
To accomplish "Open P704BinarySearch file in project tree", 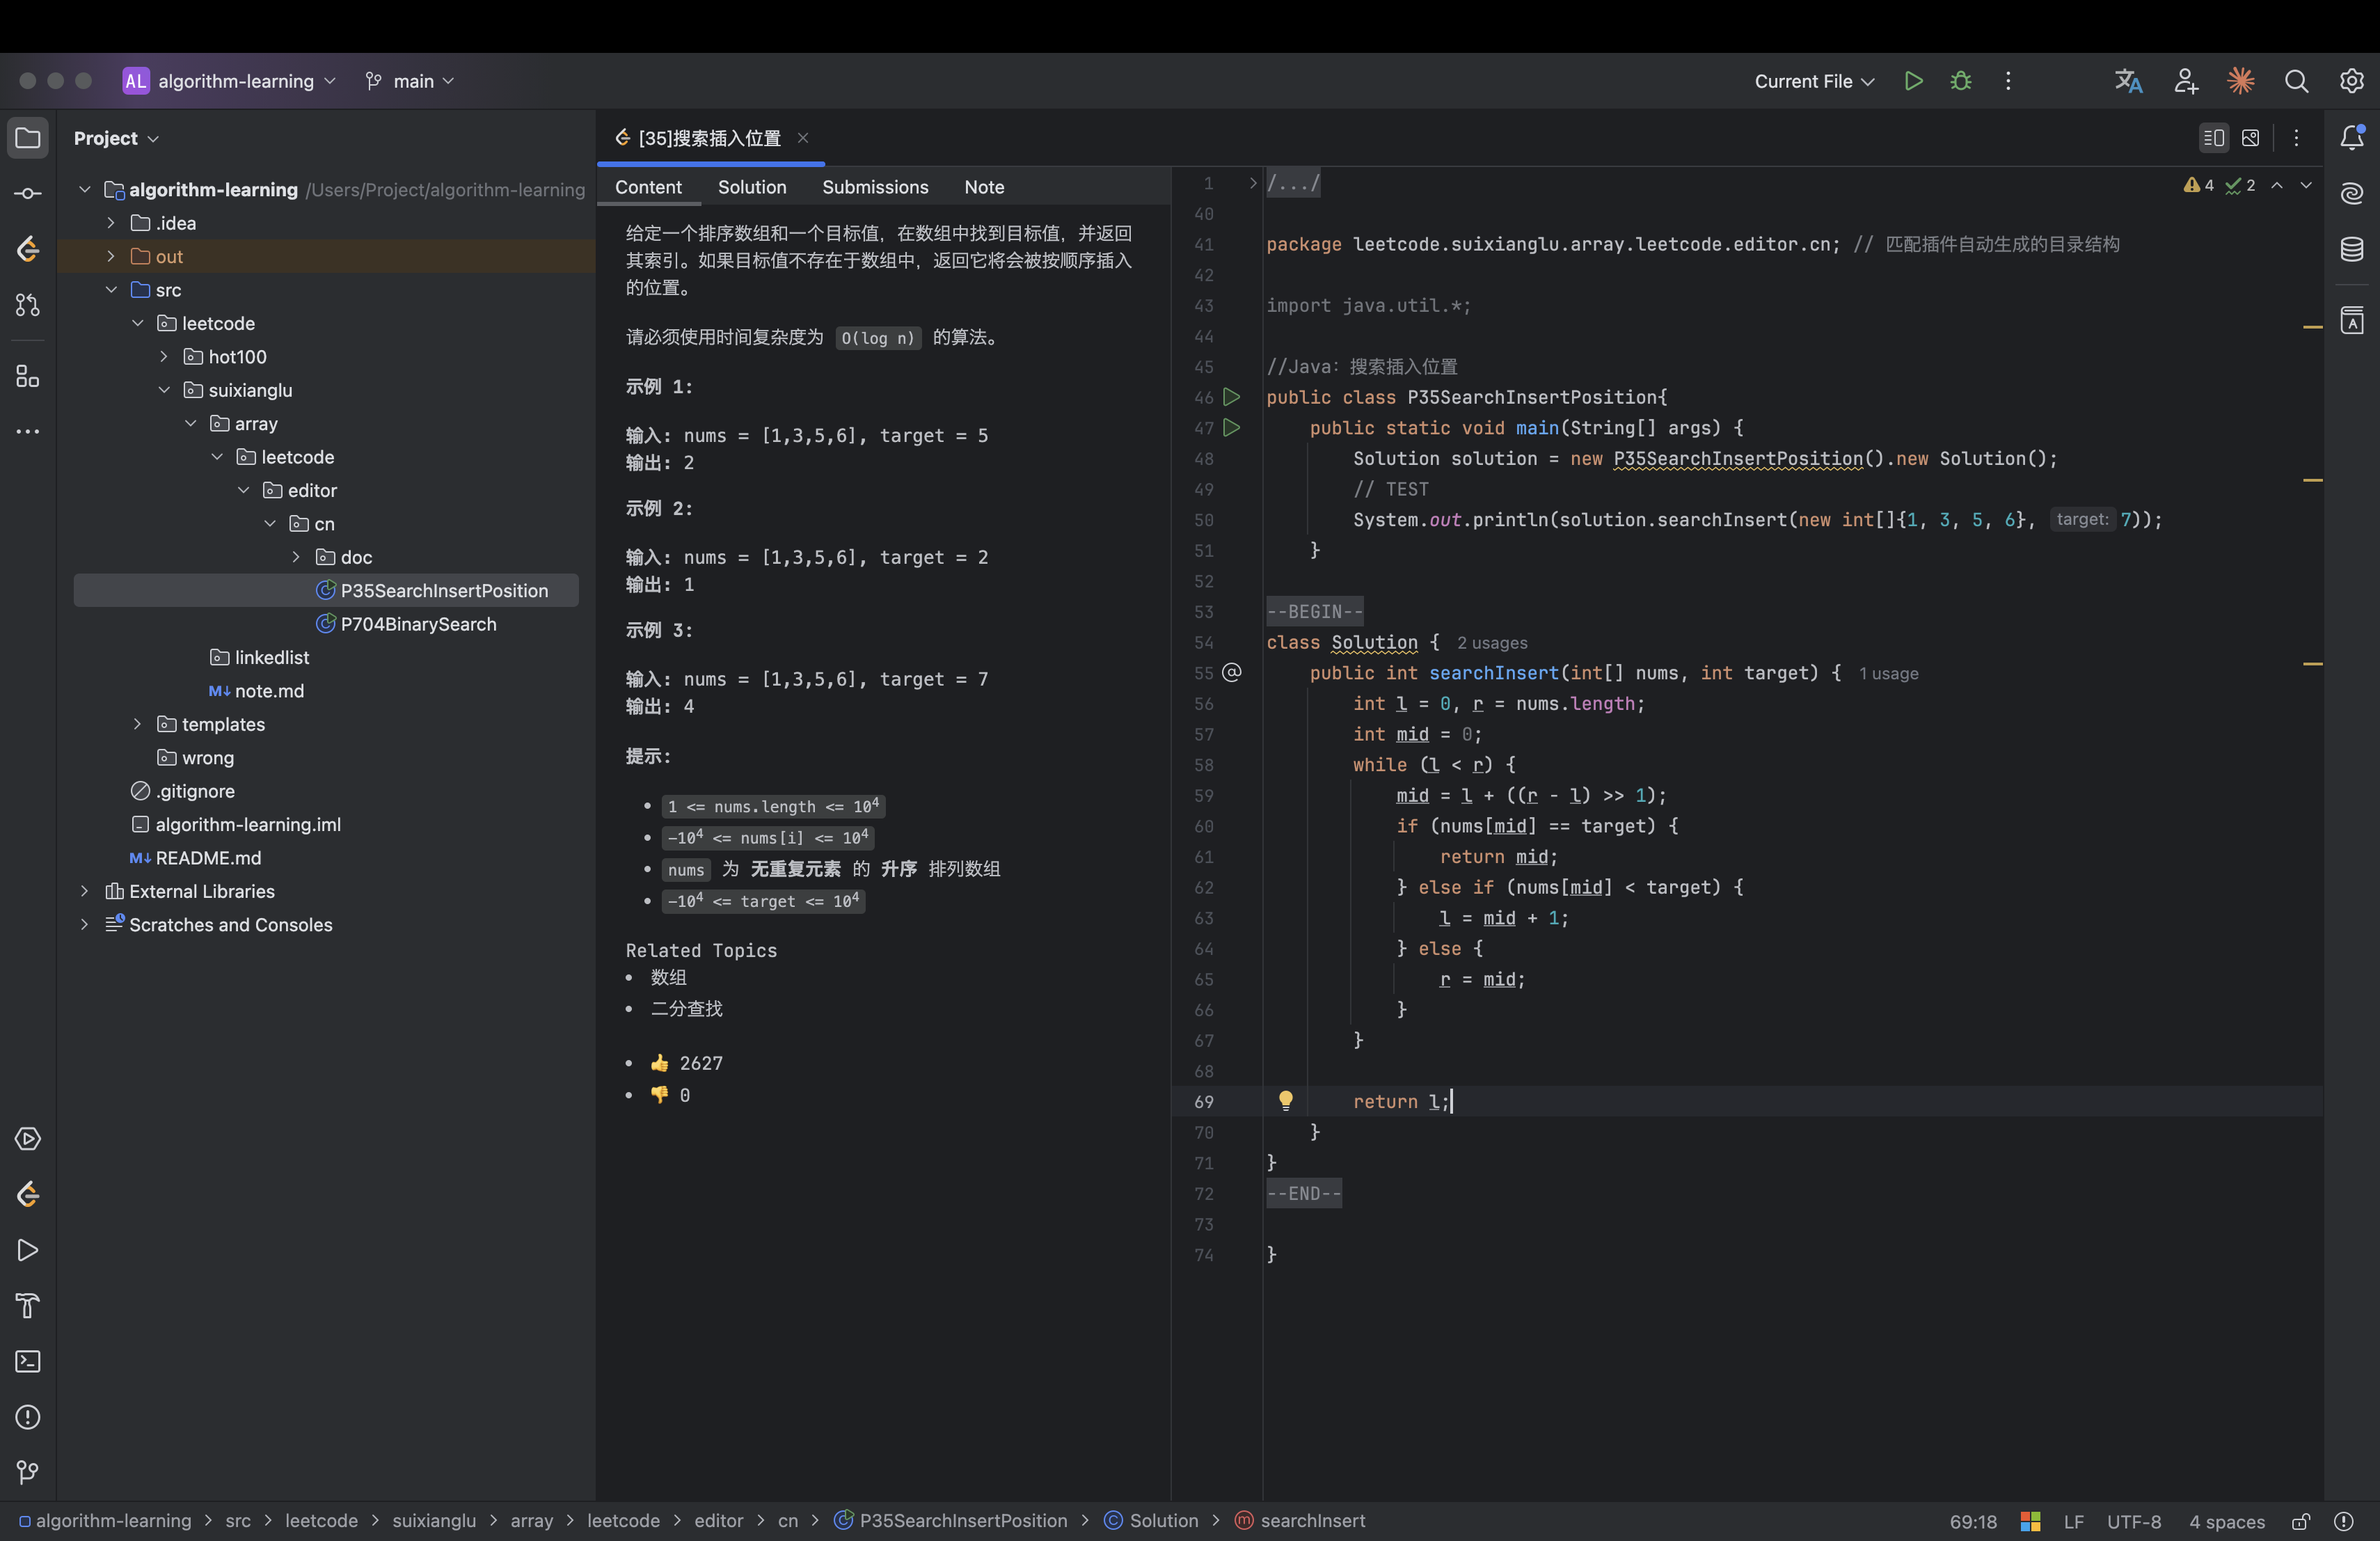I will pyautogui.click(x=417, y=624).
